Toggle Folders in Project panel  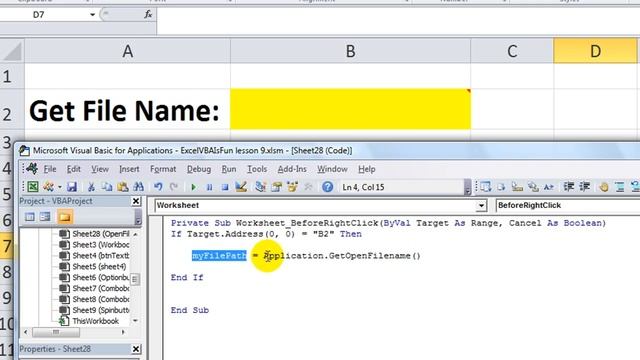coord(64,217)
